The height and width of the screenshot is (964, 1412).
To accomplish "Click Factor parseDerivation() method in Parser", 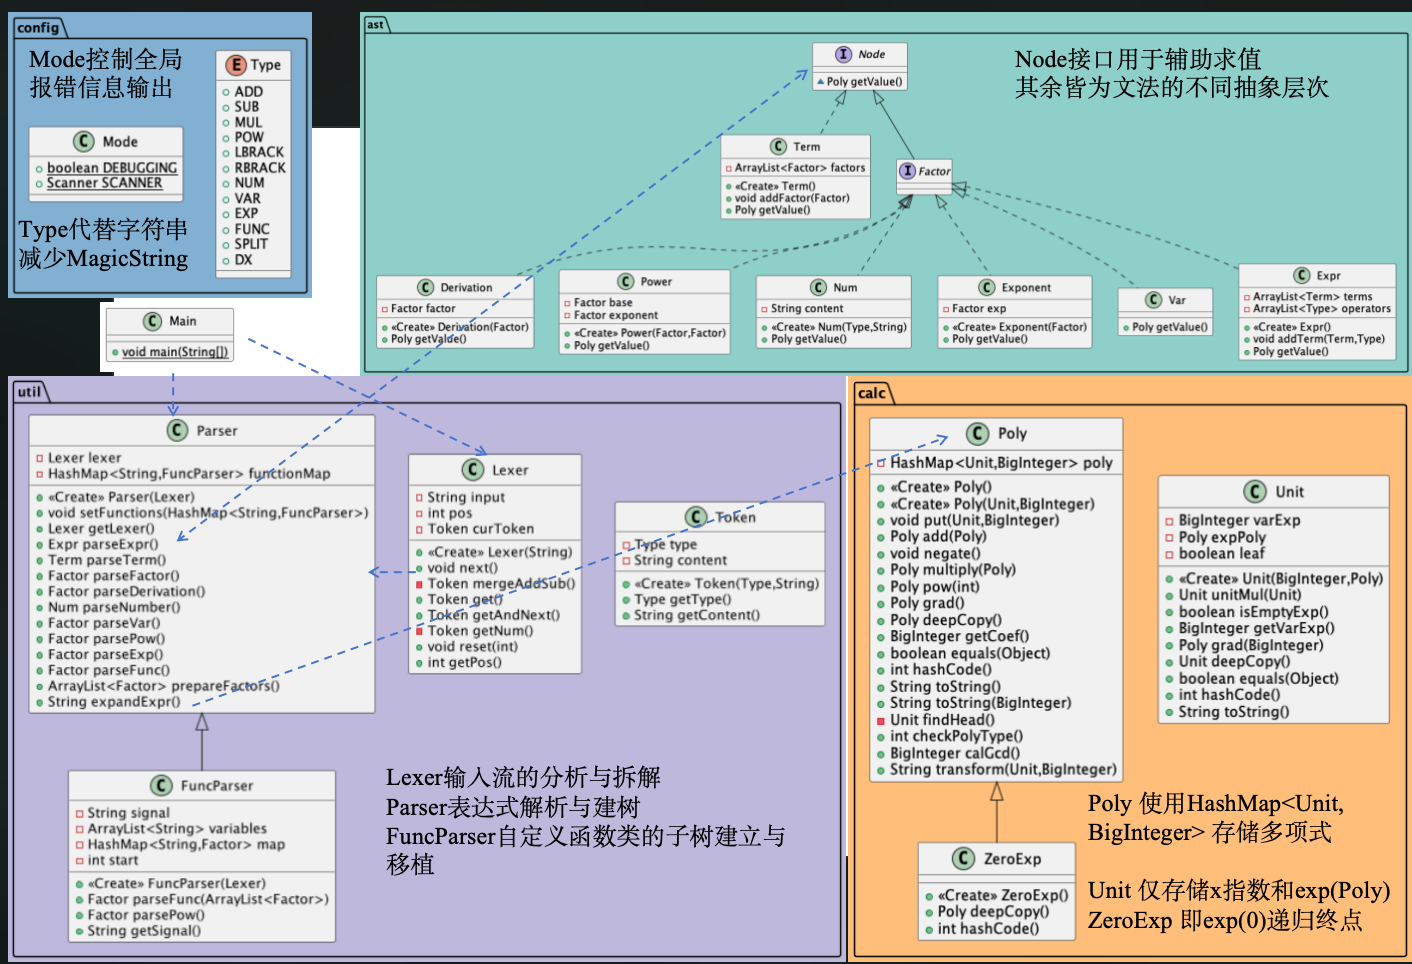I will tap(126, 591).
